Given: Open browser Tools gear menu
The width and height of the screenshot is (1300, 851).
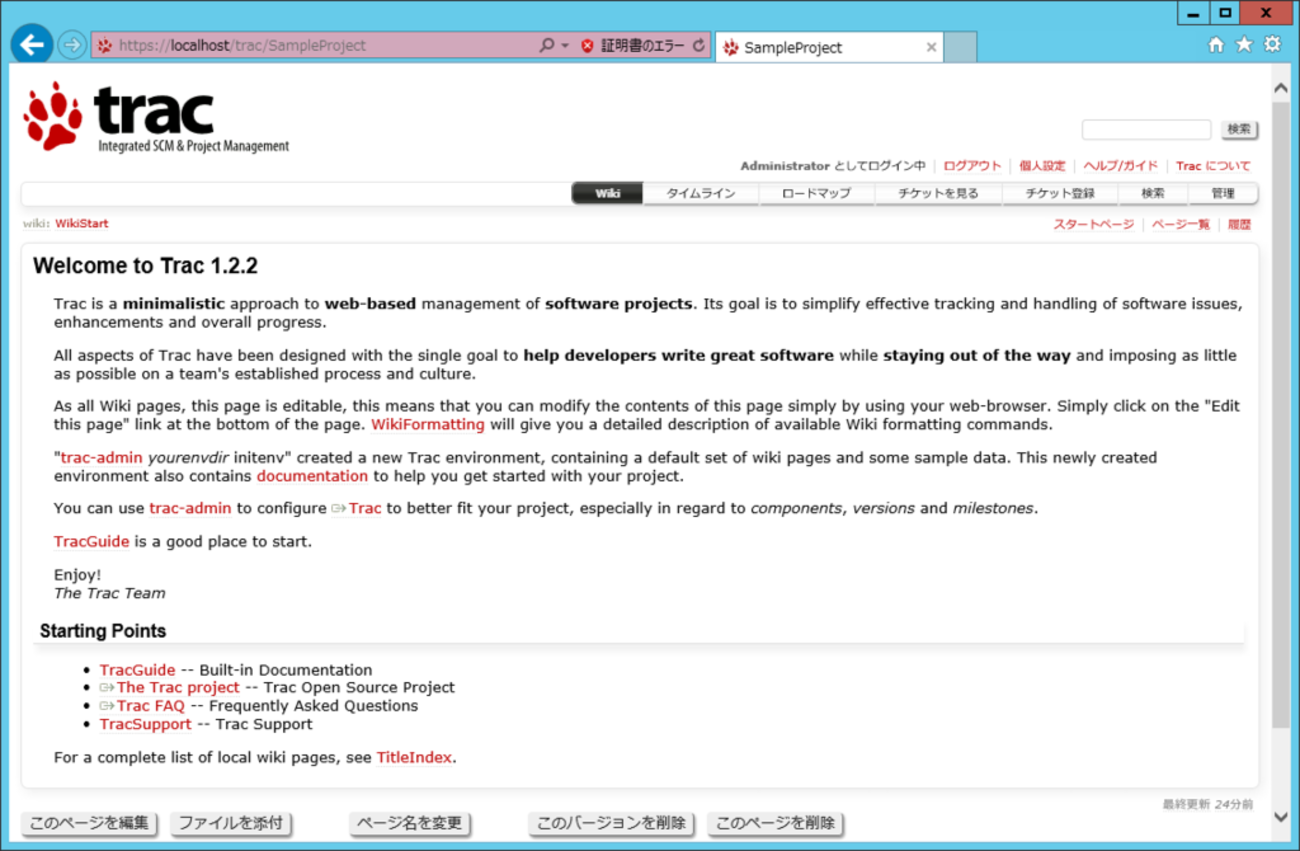Looking at the screenshot, I should click(1272, 44).
